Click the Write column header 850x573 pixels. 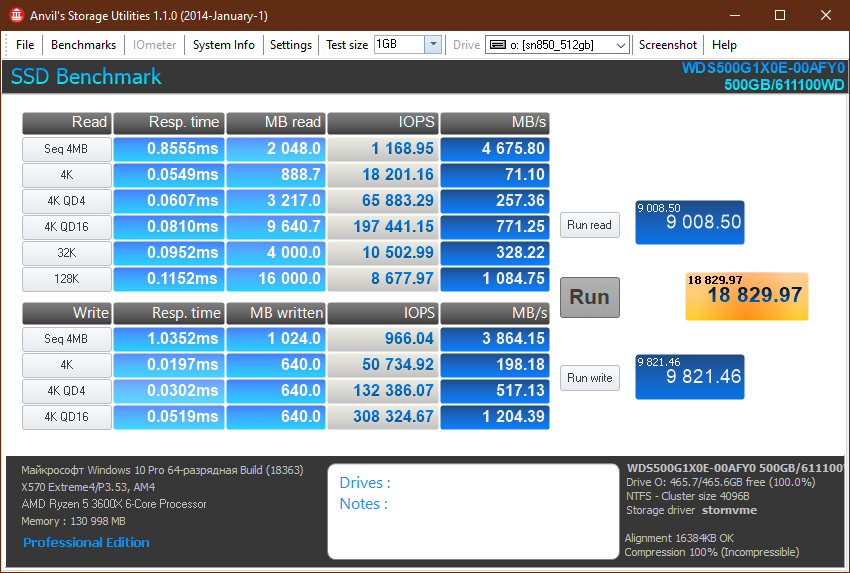[67, 313]
